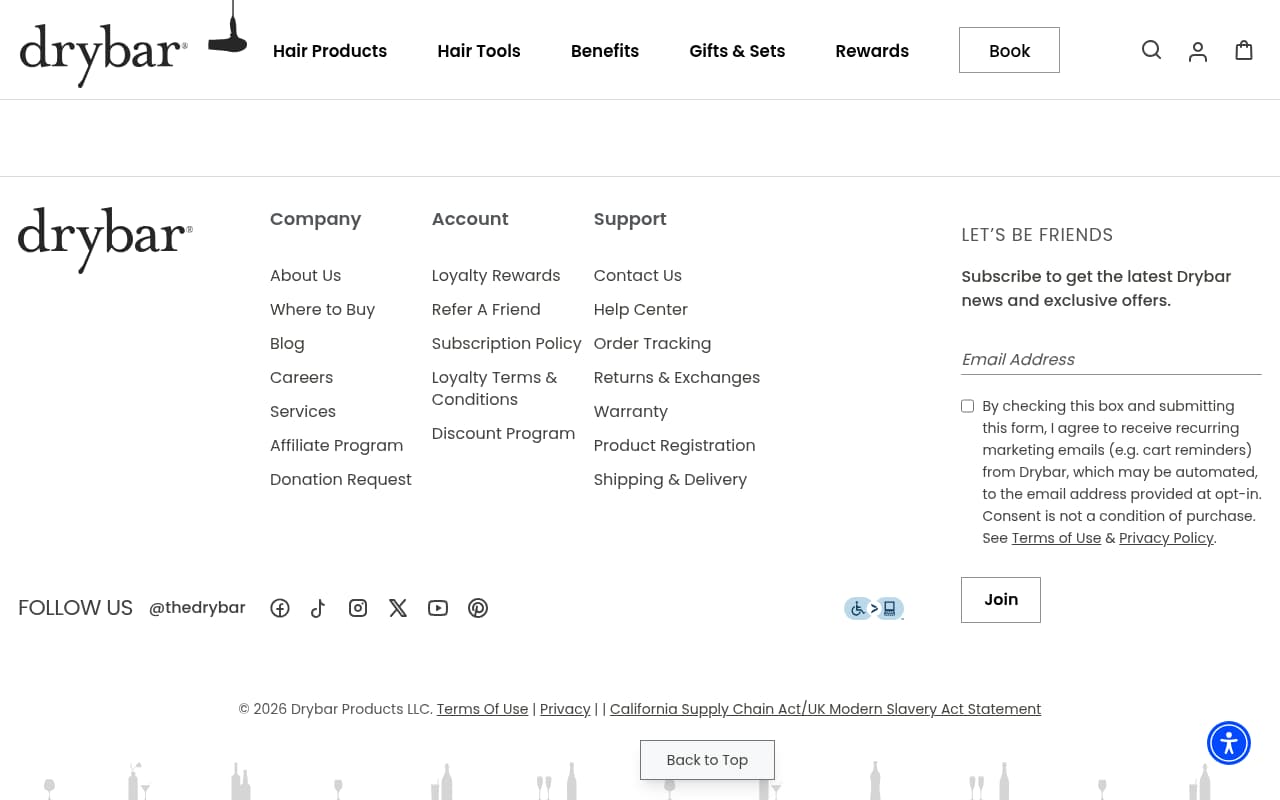1280x800 pixels.
Task: Open the Gifts & Sets menu
Action: 737,51
